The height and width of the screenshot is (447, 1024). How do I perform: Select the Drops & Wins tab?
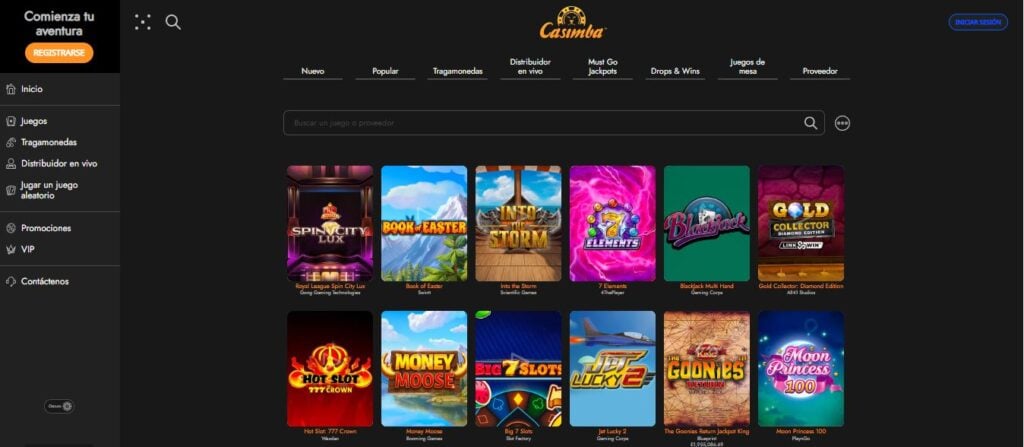(x=675, y=71)
